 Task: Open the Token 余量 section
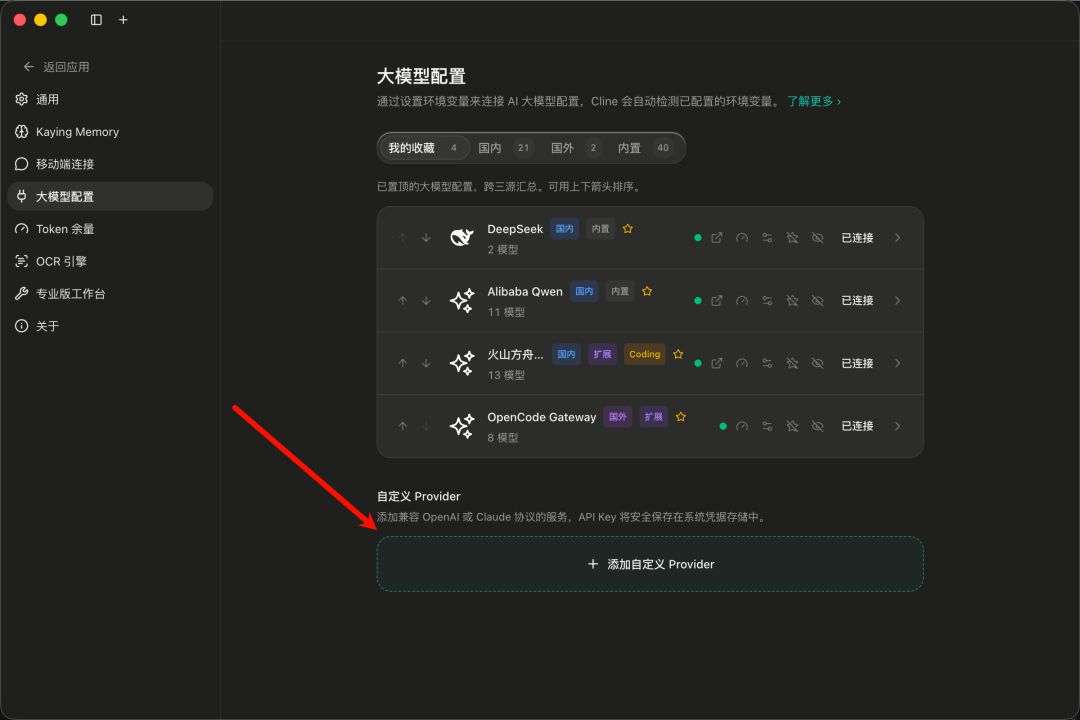point(110,229)
